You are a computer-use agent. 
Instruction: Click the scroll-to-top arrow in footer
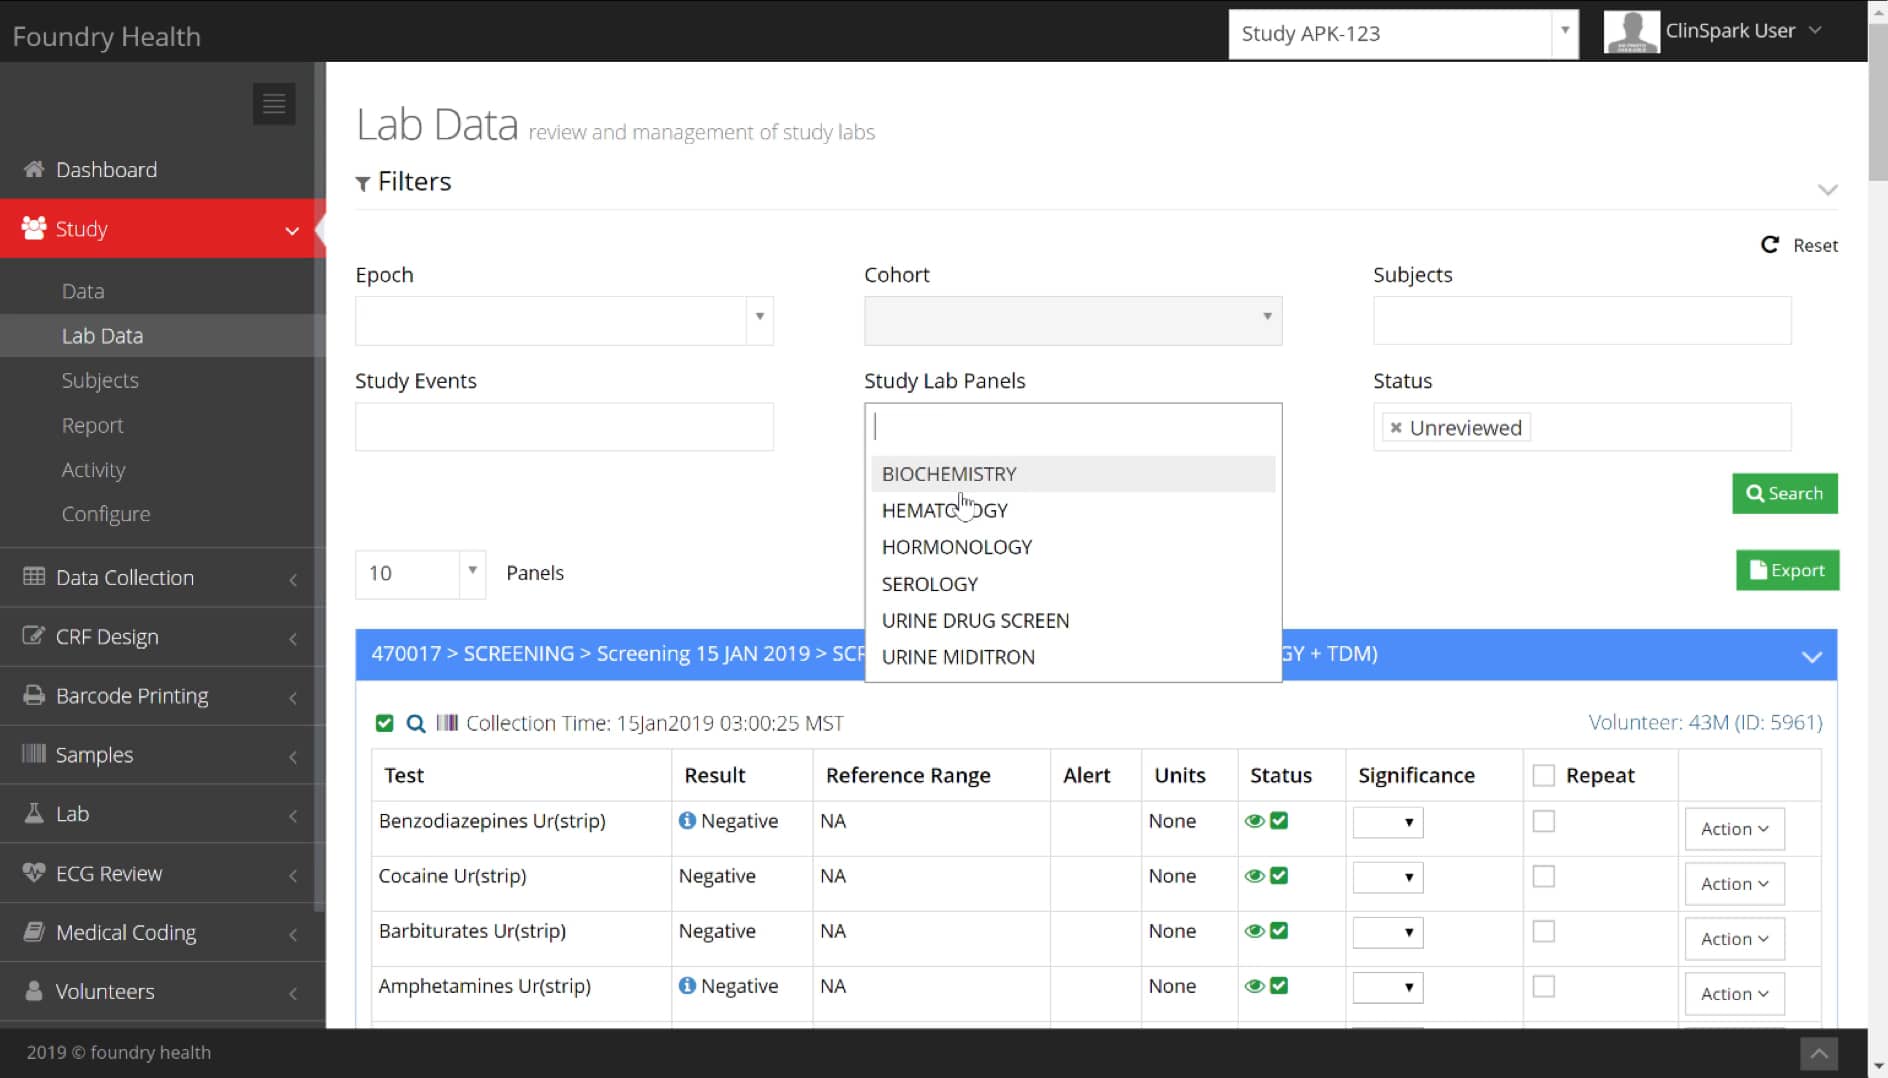[1819, 1053]
